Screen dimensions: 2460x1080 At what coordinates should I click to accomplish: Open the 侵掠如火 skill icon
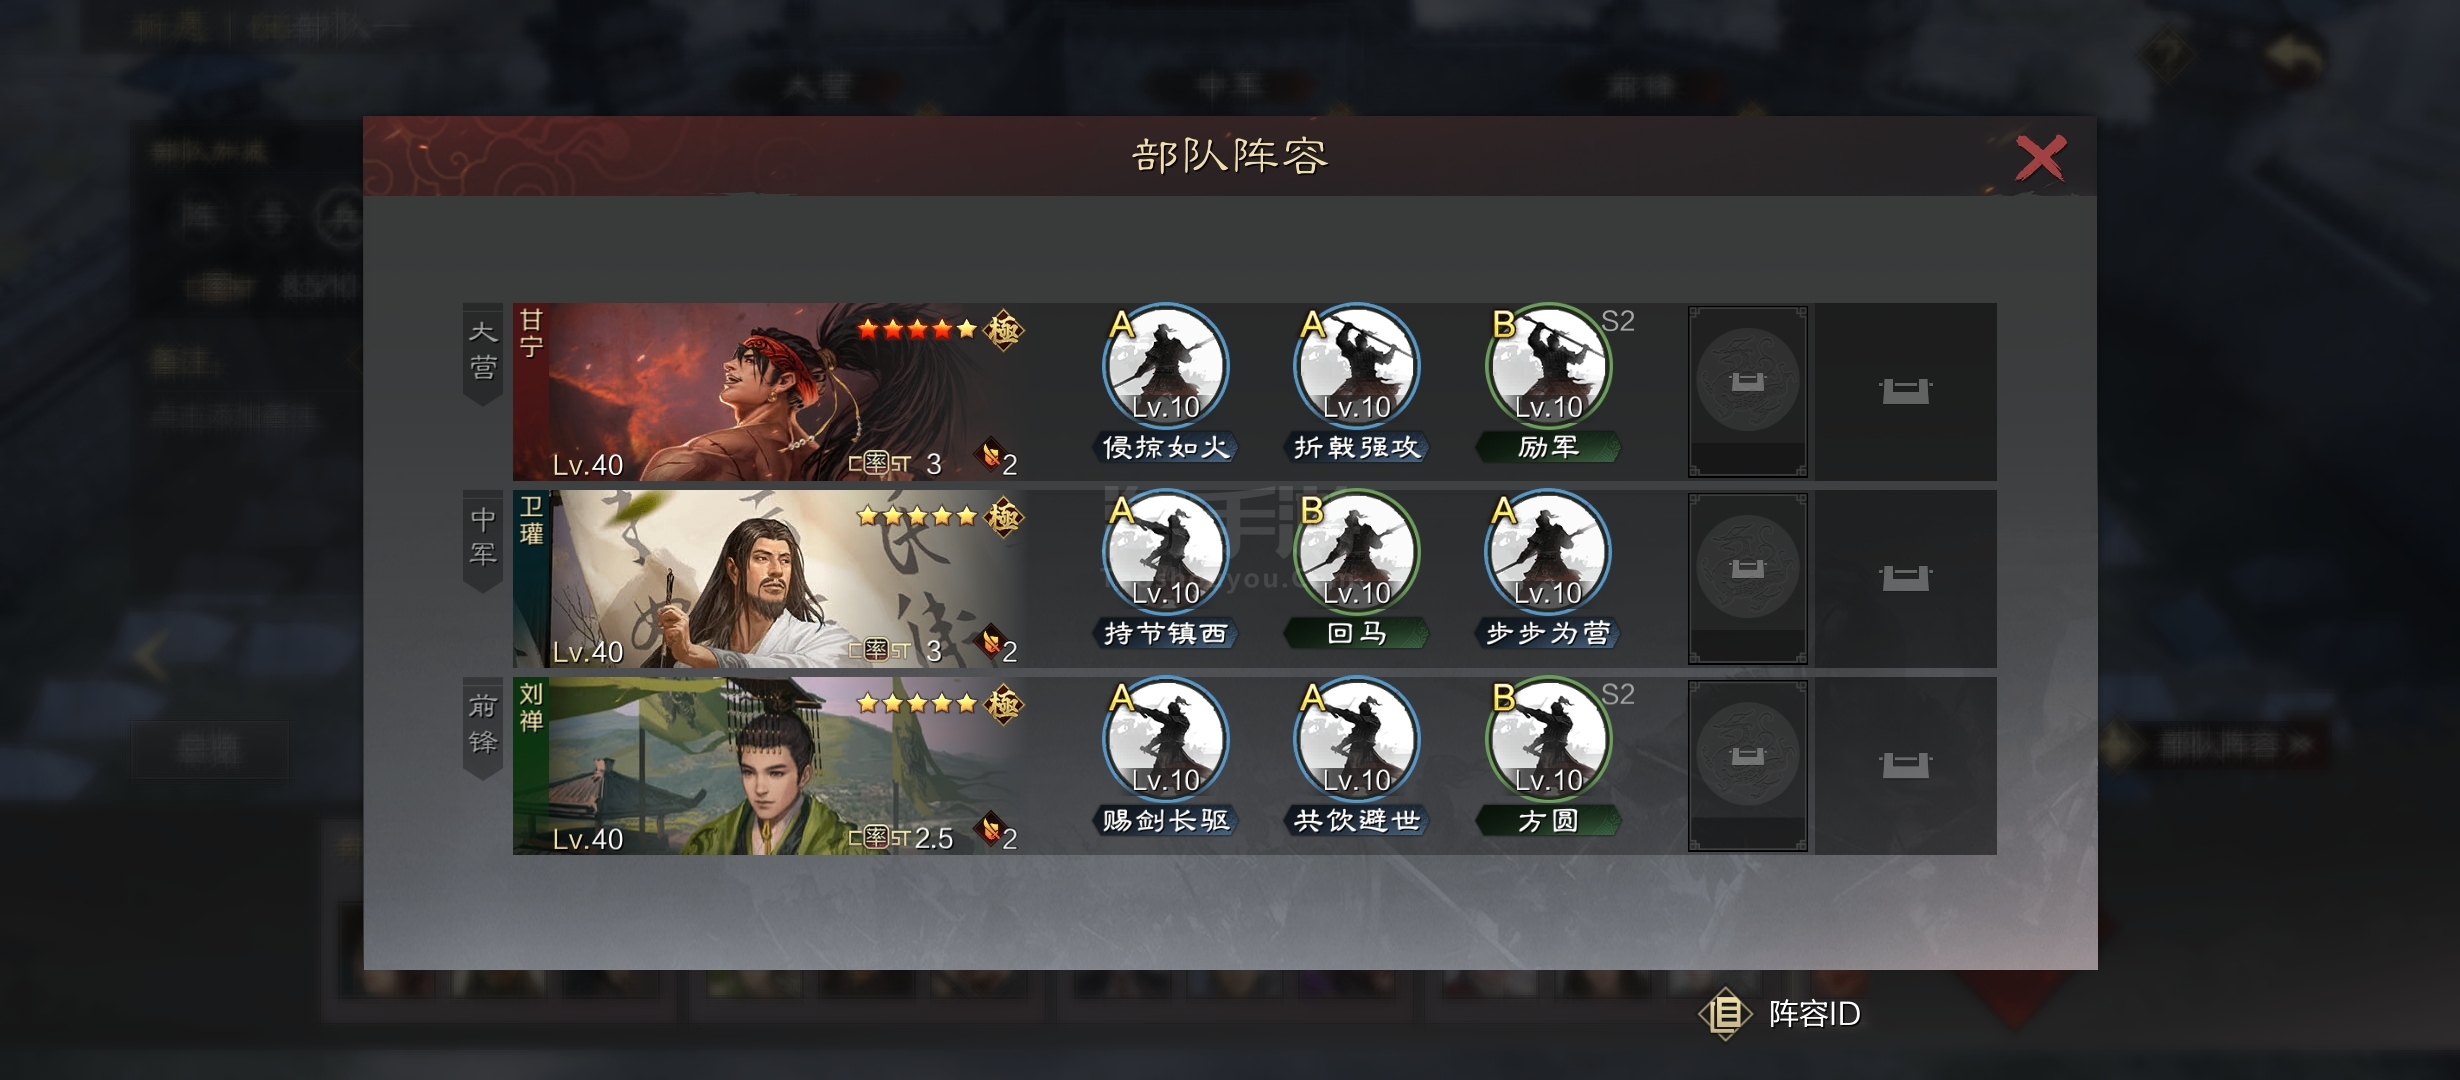click(x=1165, y=367)
